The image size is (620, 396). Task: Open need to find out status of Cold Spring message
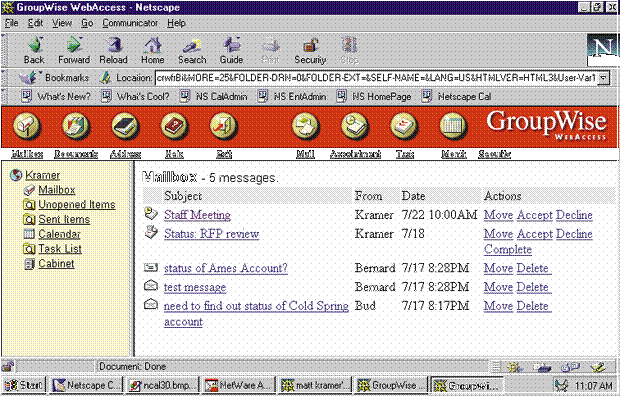pyautogui.click(x=256, y=314)
